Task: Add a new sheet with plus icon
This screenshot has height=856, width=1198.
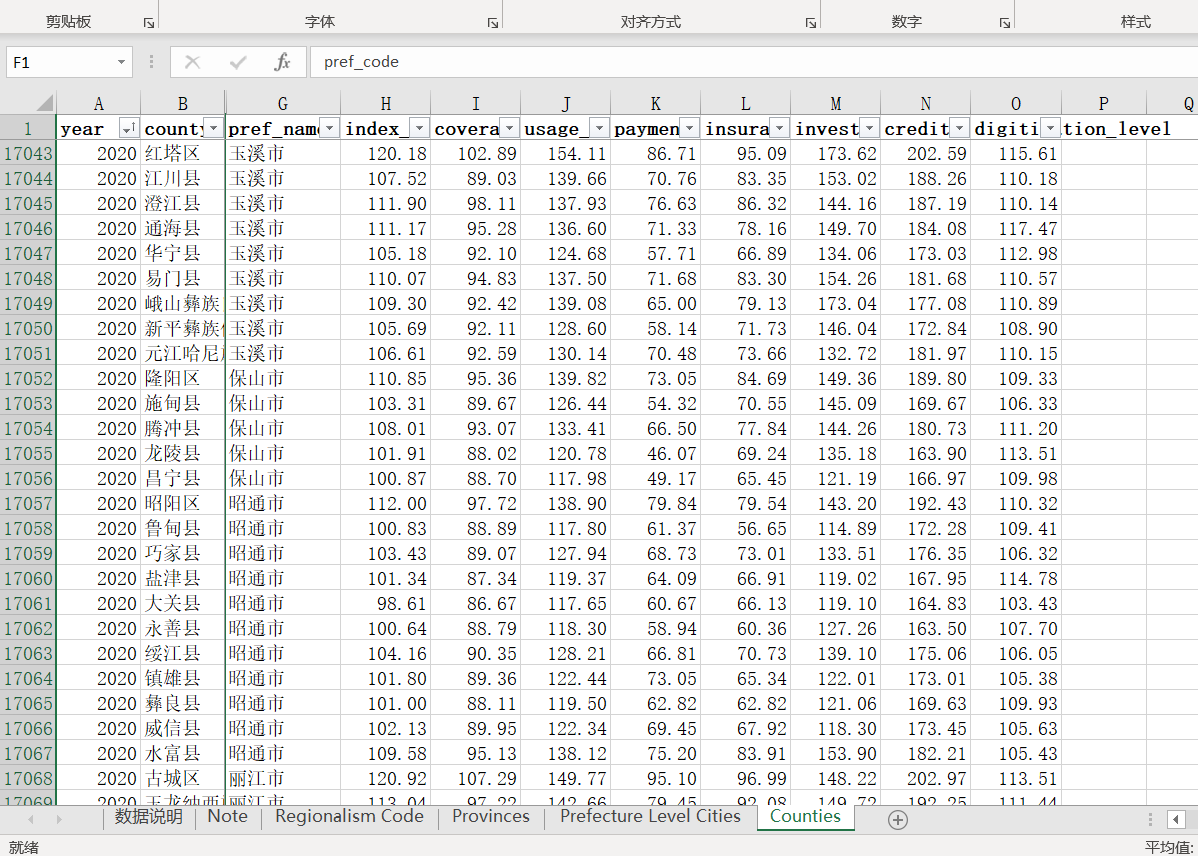Action: pos(898,820)
